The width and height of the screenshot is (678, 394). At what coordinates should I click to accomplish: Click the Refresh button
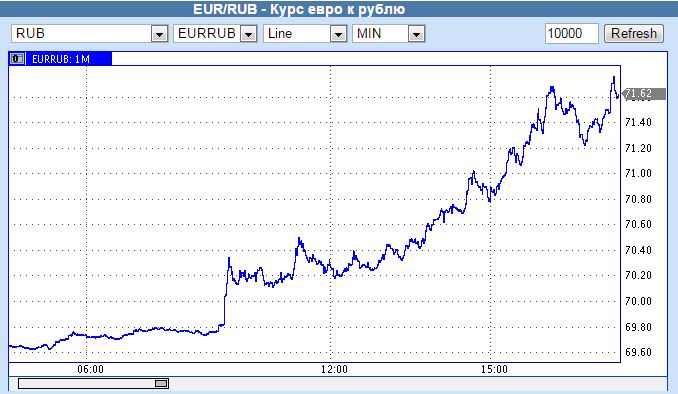tap(633, 33)
